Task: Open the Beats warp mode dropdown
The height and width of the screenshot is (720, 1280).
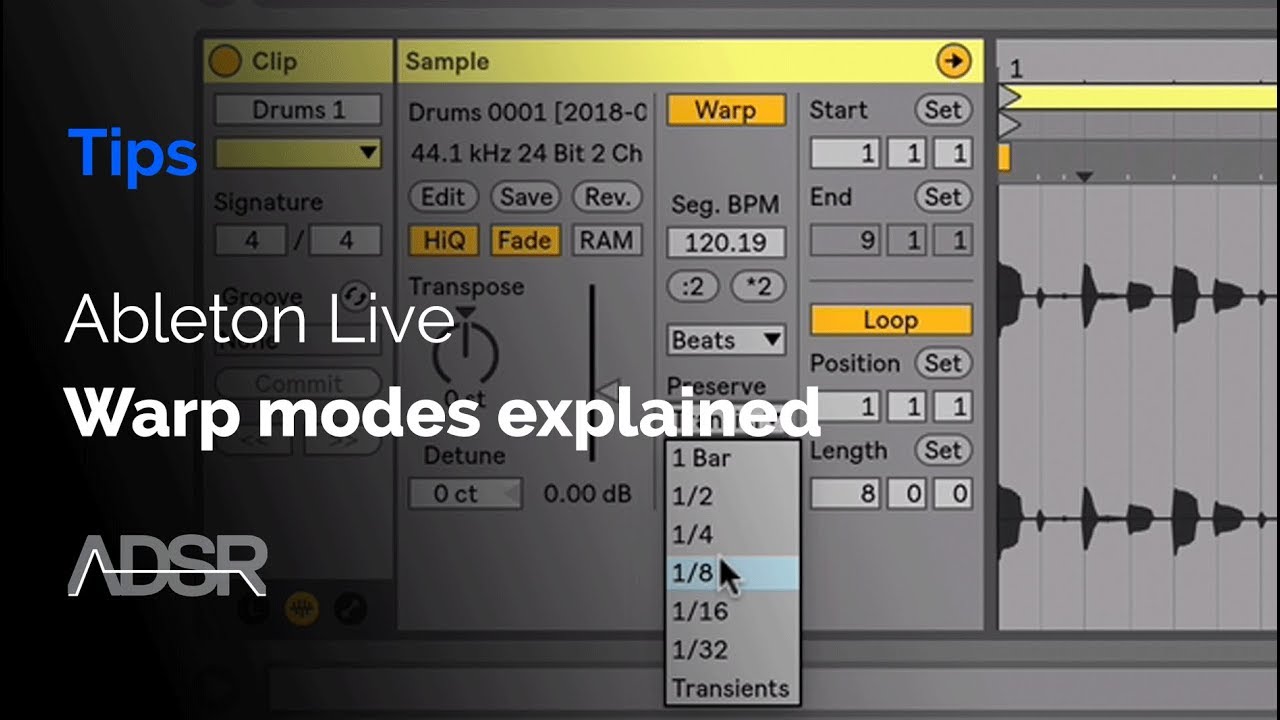Action: 726,340
